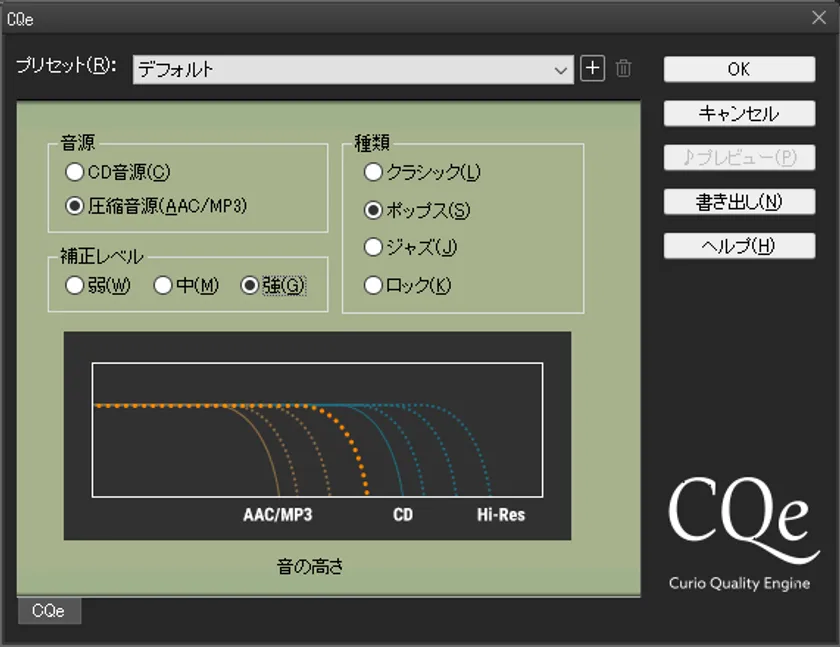The height and width of the screenshot is (647, 840).
Task: Click 書き出し(N) export button
Action: [x=739, y=202]
